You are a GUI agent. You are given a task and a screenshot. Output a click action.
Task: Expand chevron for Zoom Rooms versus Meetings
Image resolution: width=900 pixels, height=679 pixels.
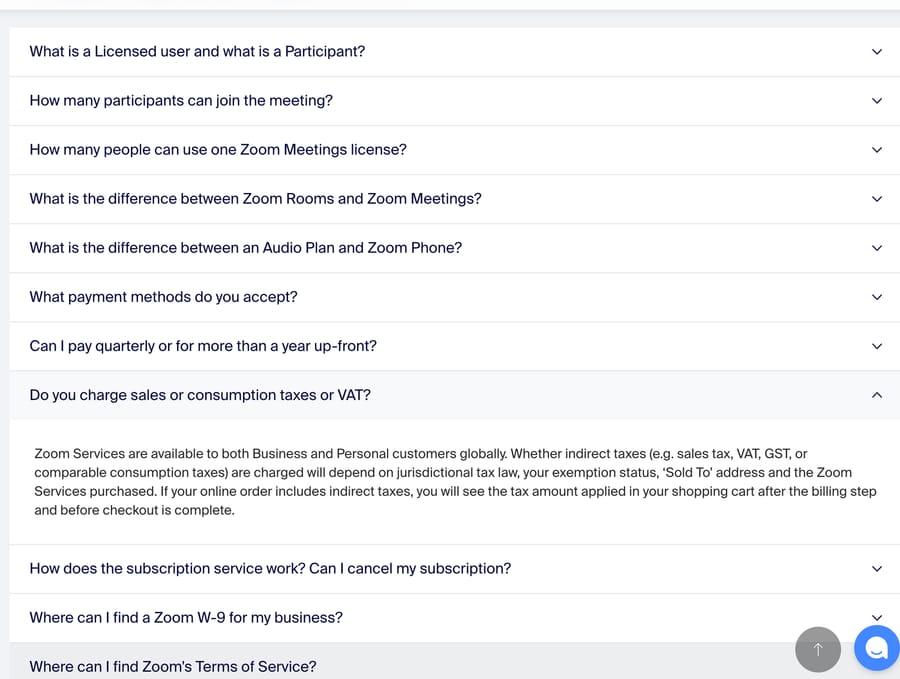(x=876, y=199)
